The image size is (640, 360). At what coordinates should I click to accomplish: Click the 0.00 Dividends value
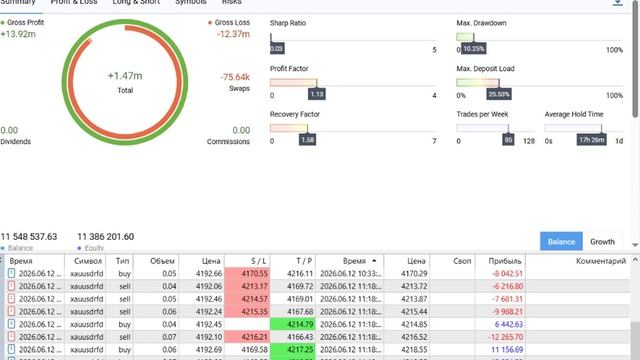click(x=9, y=130)
